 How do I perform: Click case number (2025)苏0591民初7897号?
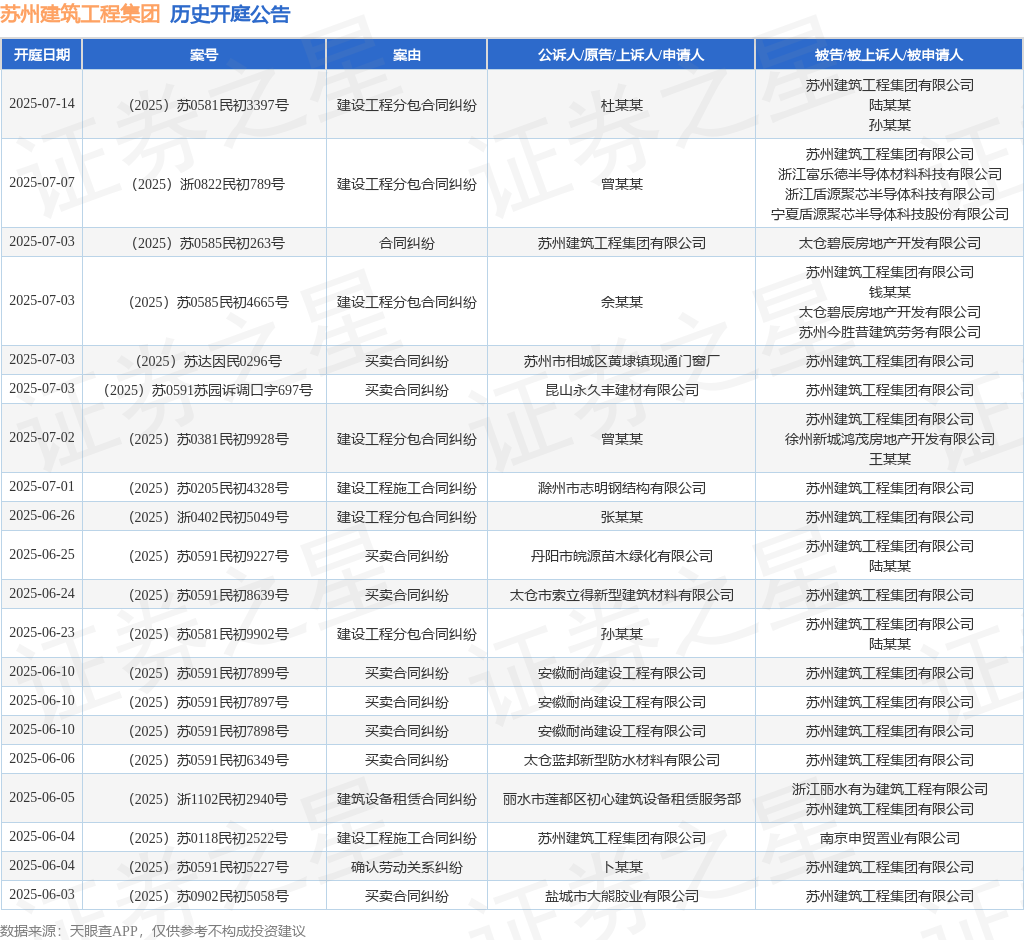click(x=208, y=702)
